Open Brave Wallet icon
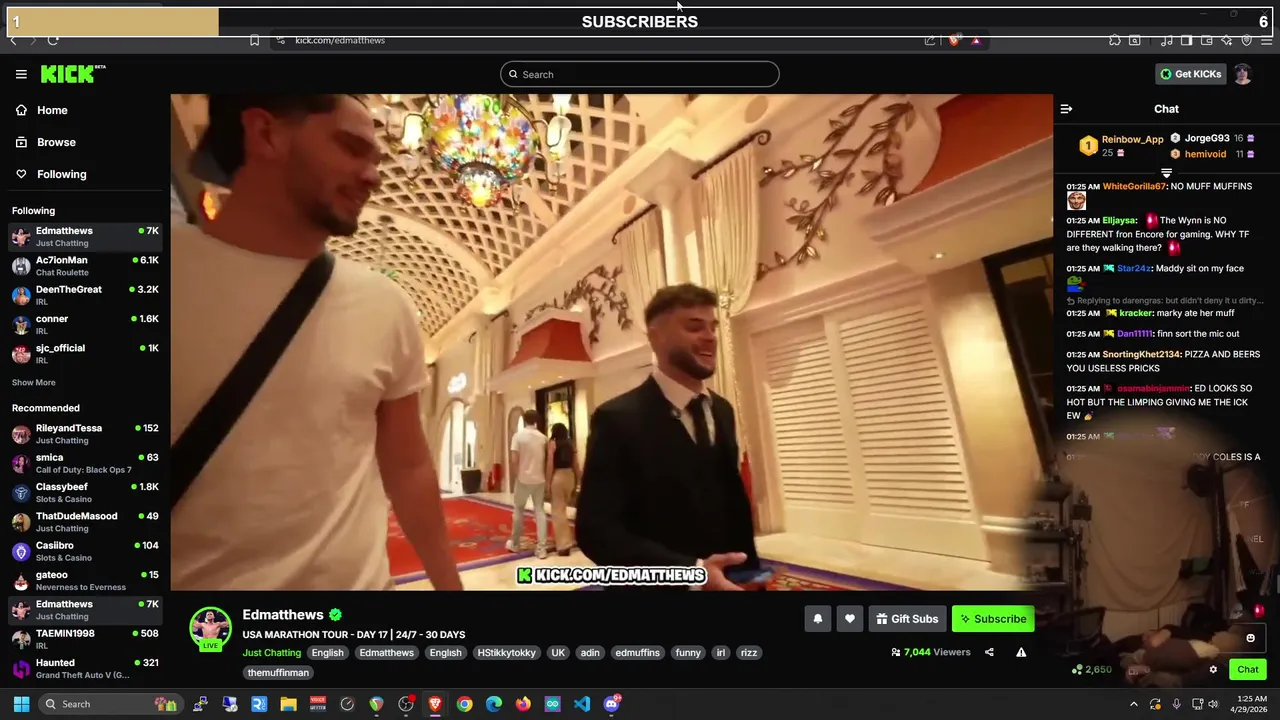The width and height of the screenshot is (1280, 720). point(1206,40)
